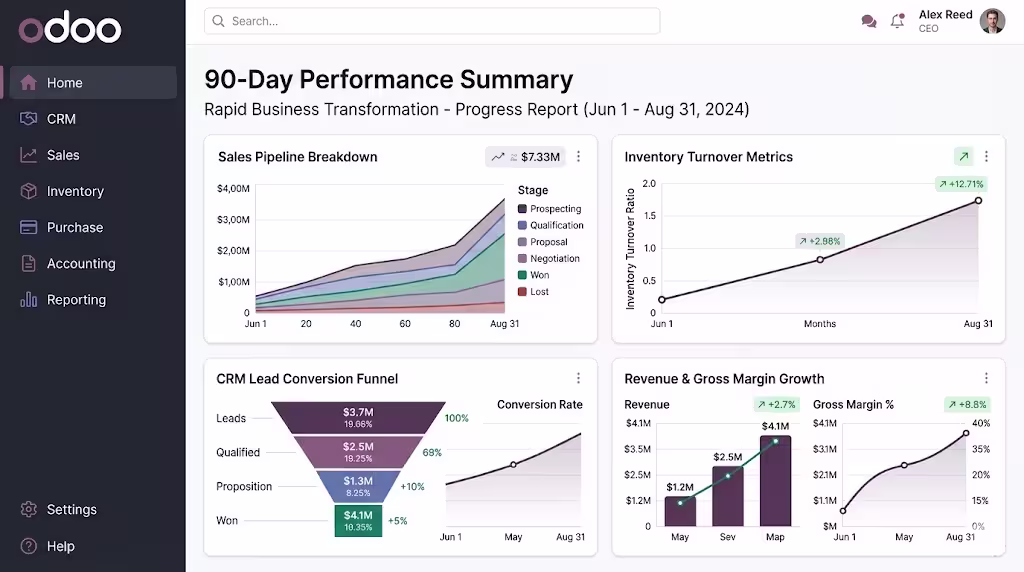Image resolution: width=1024 pixels, height=572 pixels.
Task: Click the Inventory Turnover trend arrow icon
Action: [963, 156]
